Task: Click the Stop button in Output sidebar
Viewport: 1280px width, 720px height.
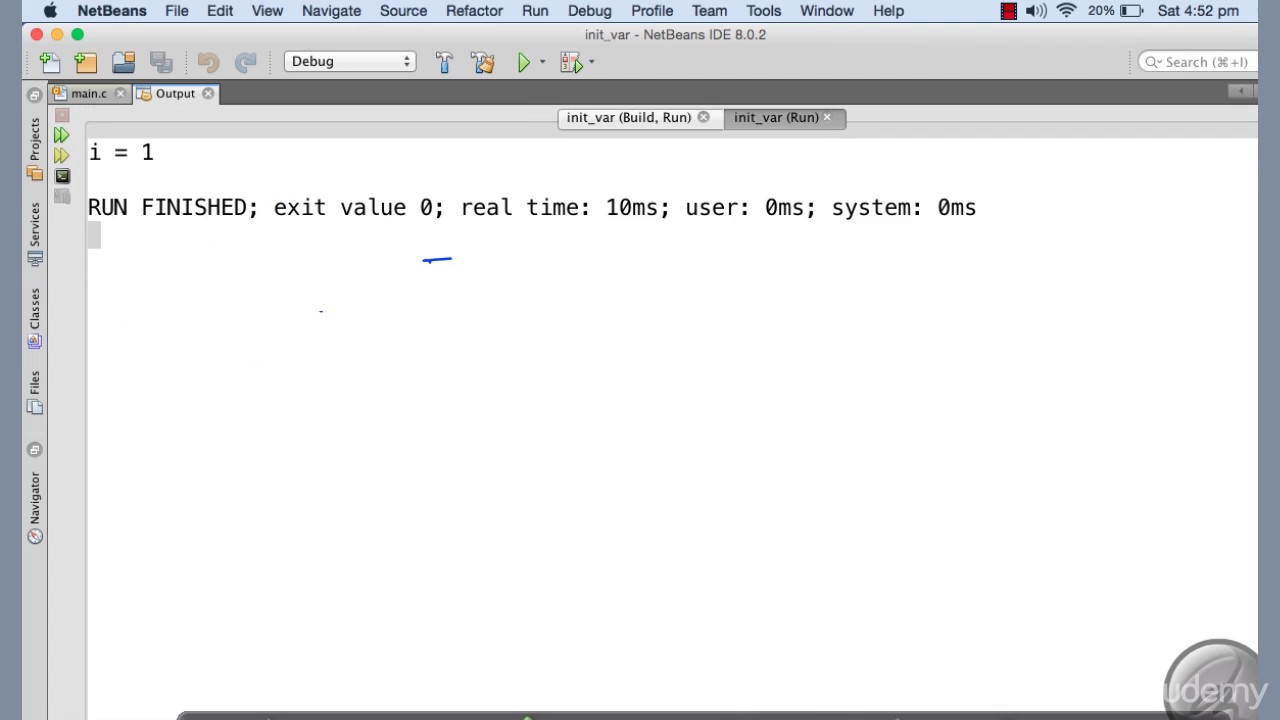Action: (x=62, y=116)
